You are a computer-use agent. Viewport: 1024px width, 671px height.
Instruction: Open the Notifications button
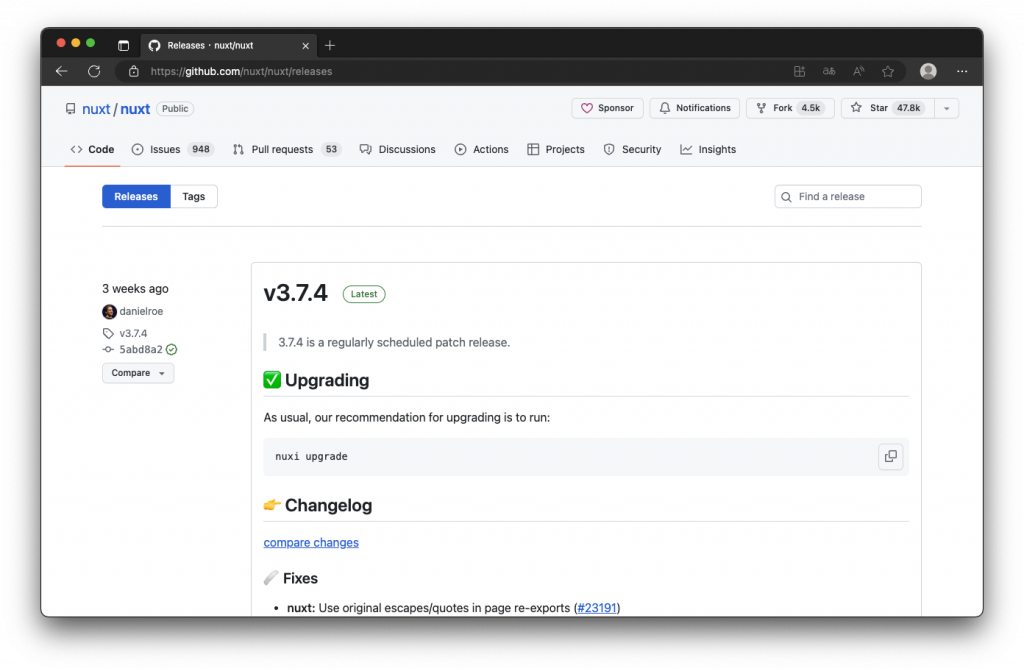coord(695,108)
